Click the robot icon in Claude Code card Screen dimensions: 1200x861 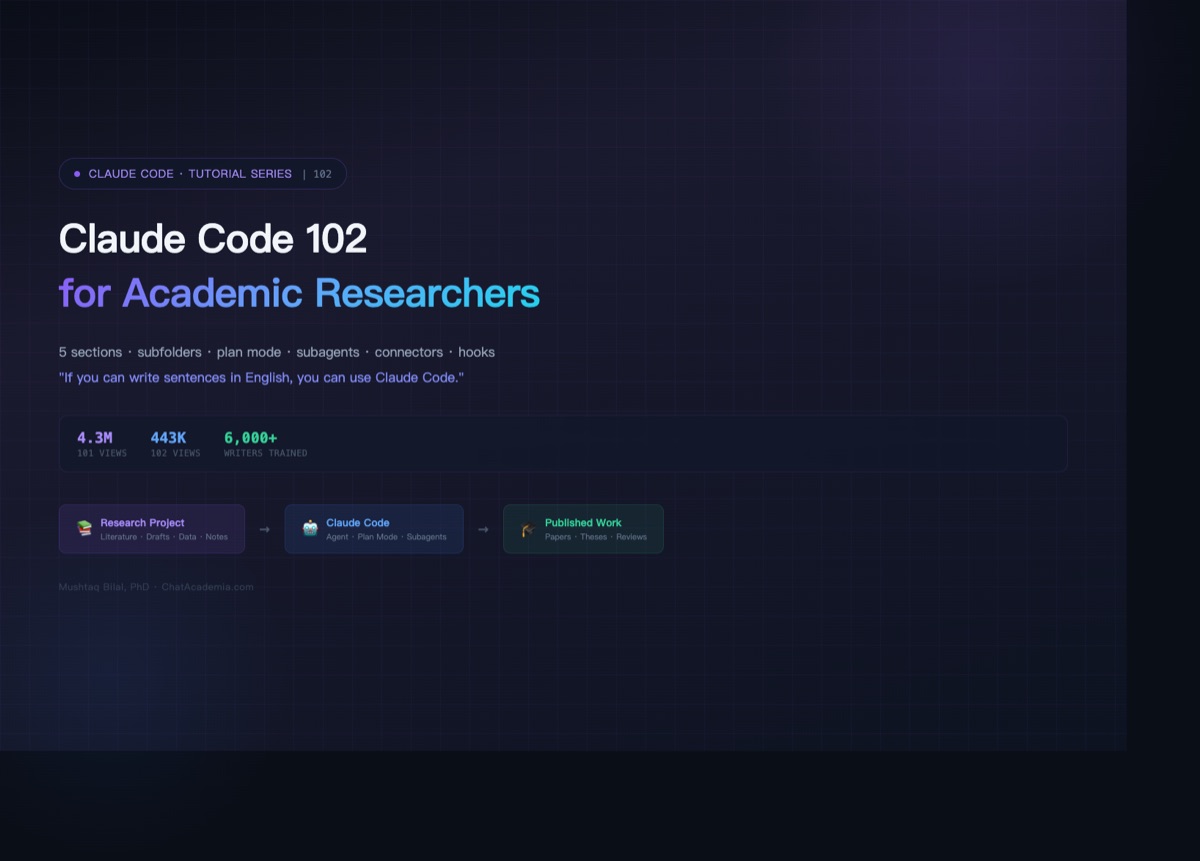tap(310, 529)
